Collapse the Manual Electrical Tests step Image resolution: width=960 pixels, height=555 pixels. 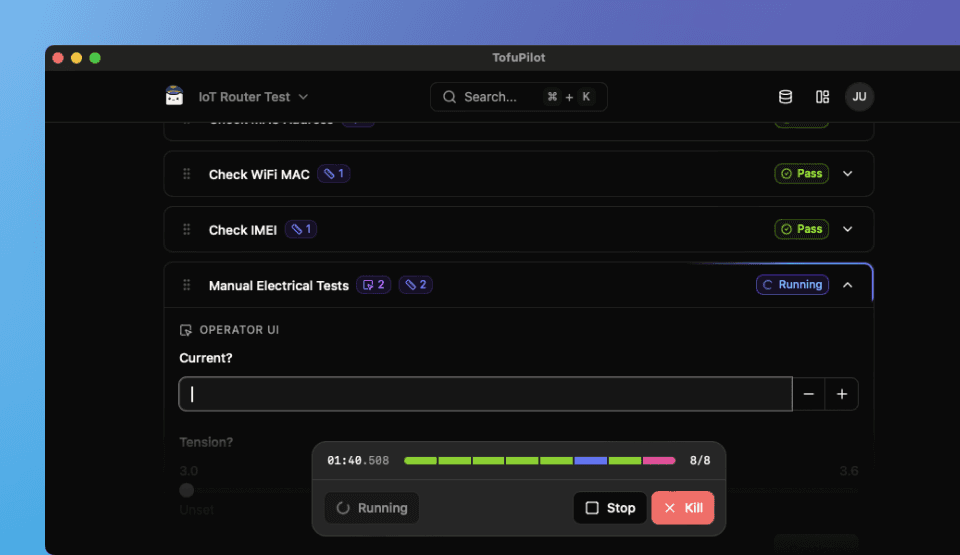[848, 285]
